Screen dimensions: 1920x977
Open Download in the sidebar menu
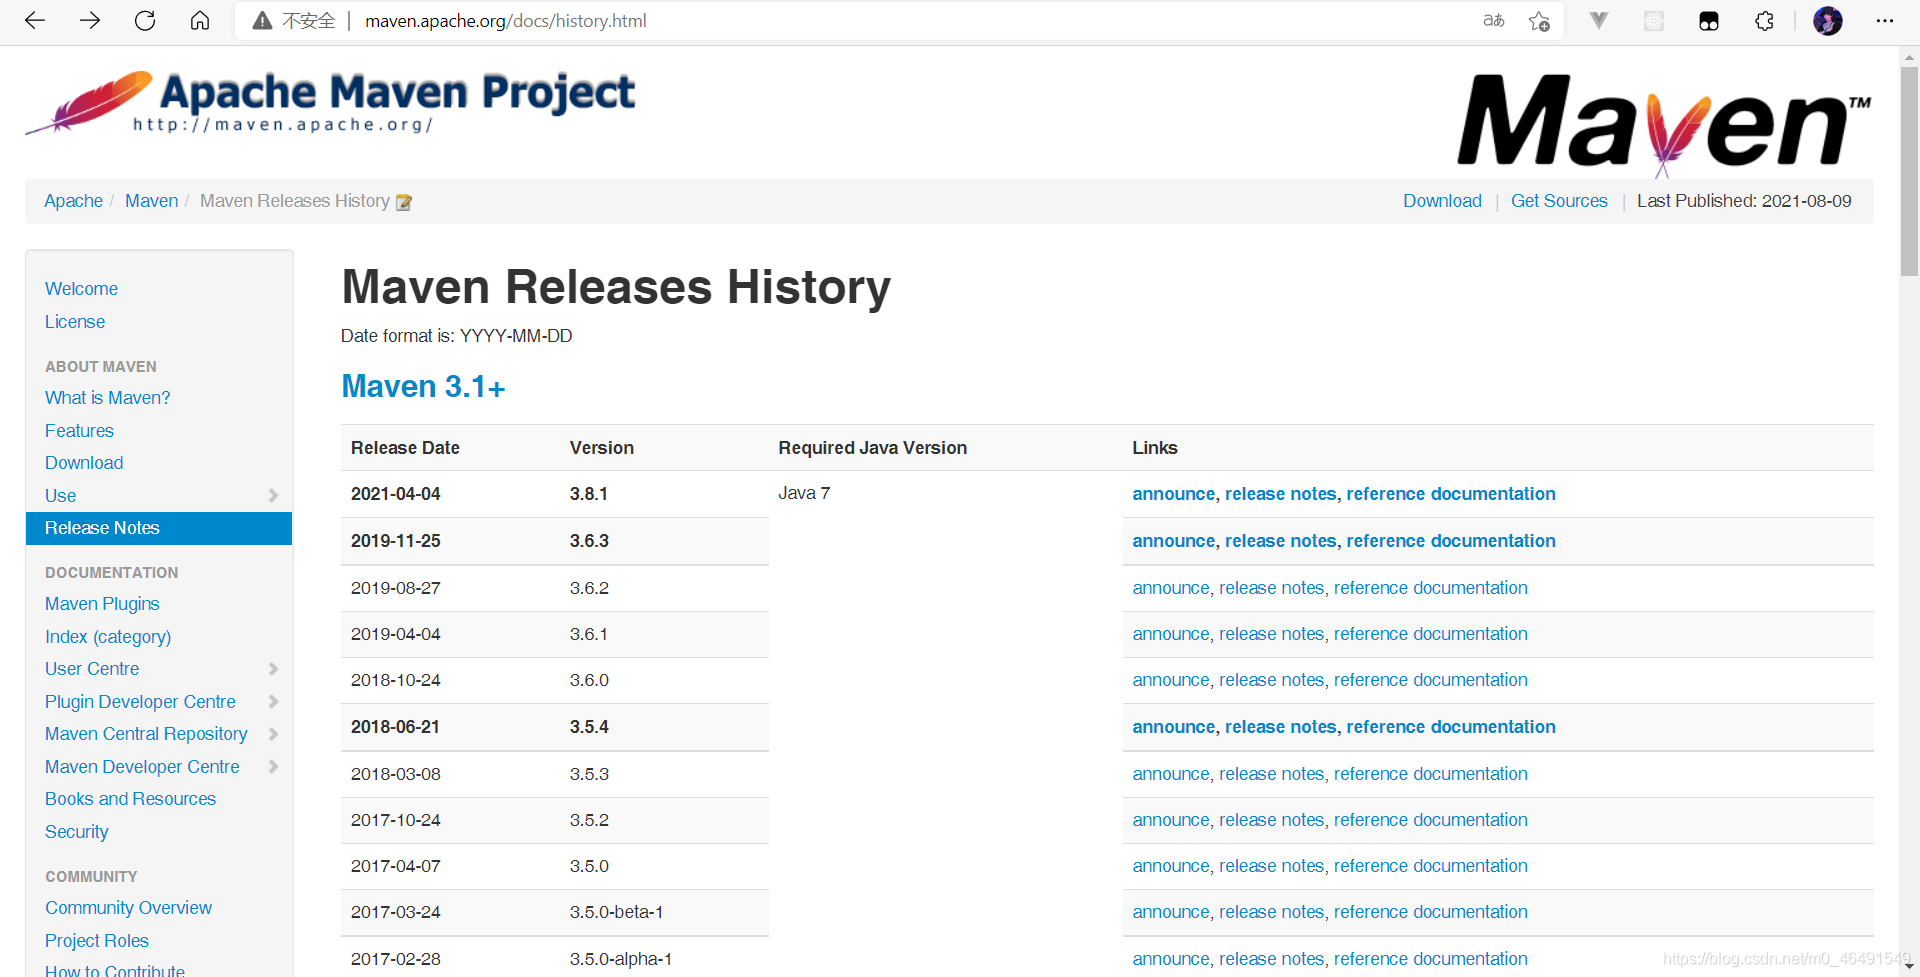click(84, 463)
